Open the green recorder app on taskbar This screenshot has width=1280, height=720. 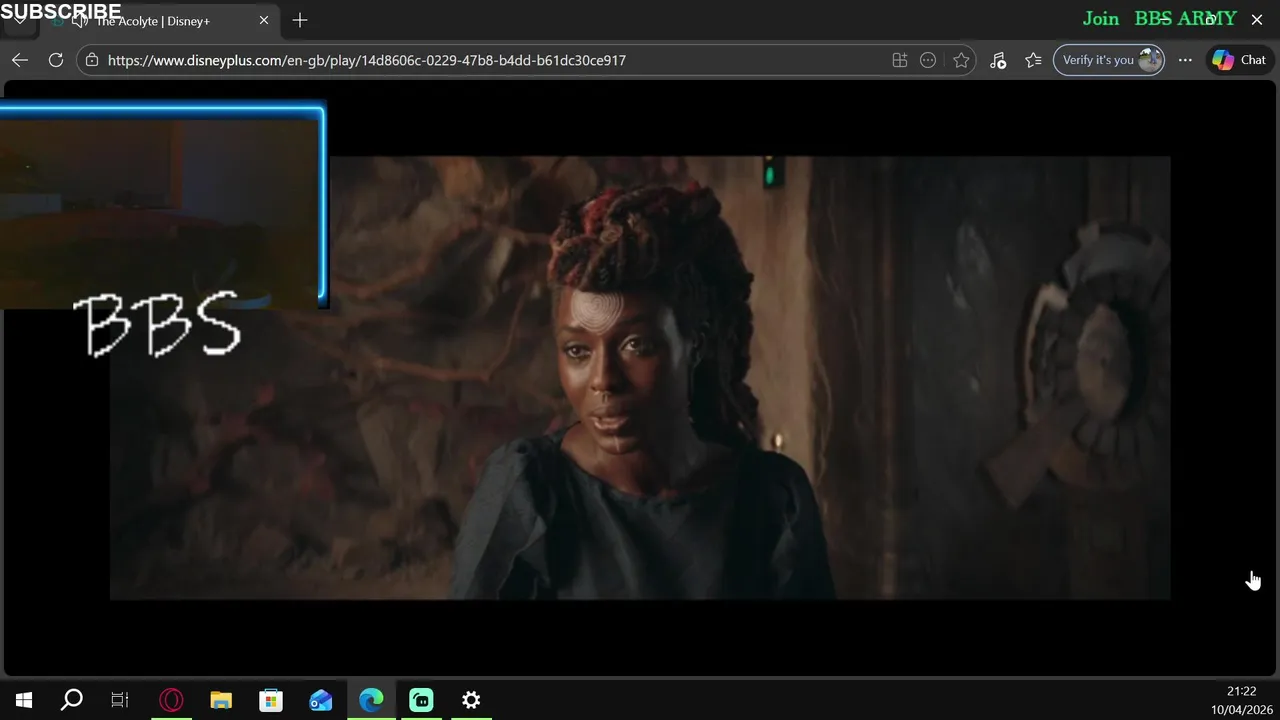421,700
